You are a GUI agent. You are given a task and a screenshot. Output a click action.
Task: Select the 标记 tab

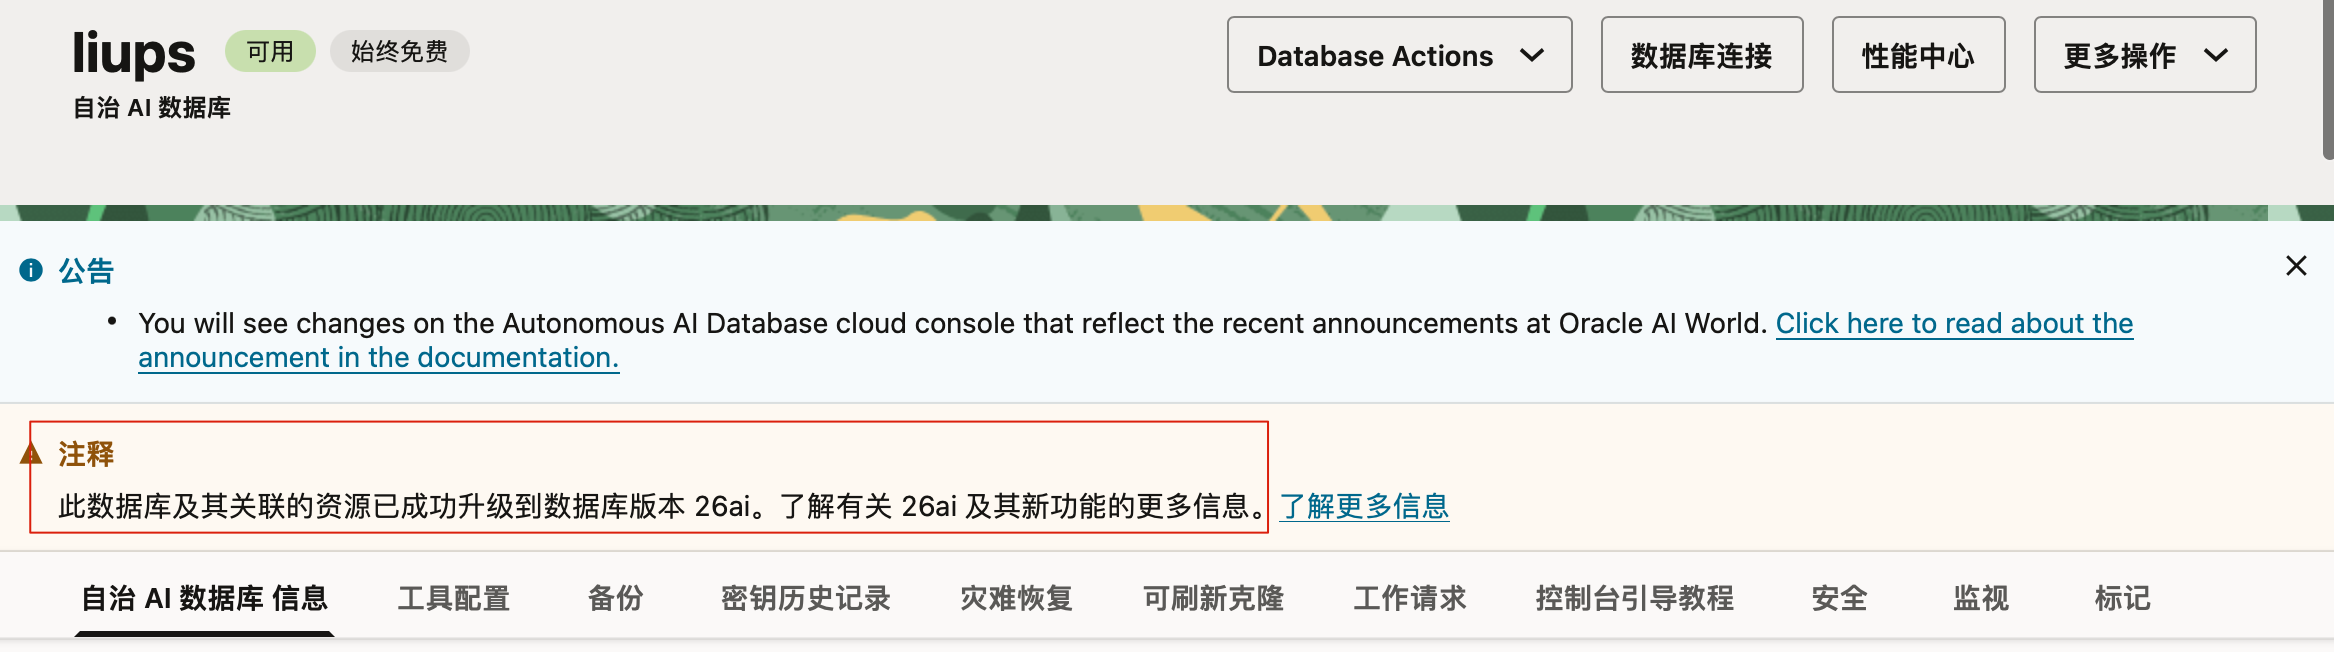coord(2122,598)
